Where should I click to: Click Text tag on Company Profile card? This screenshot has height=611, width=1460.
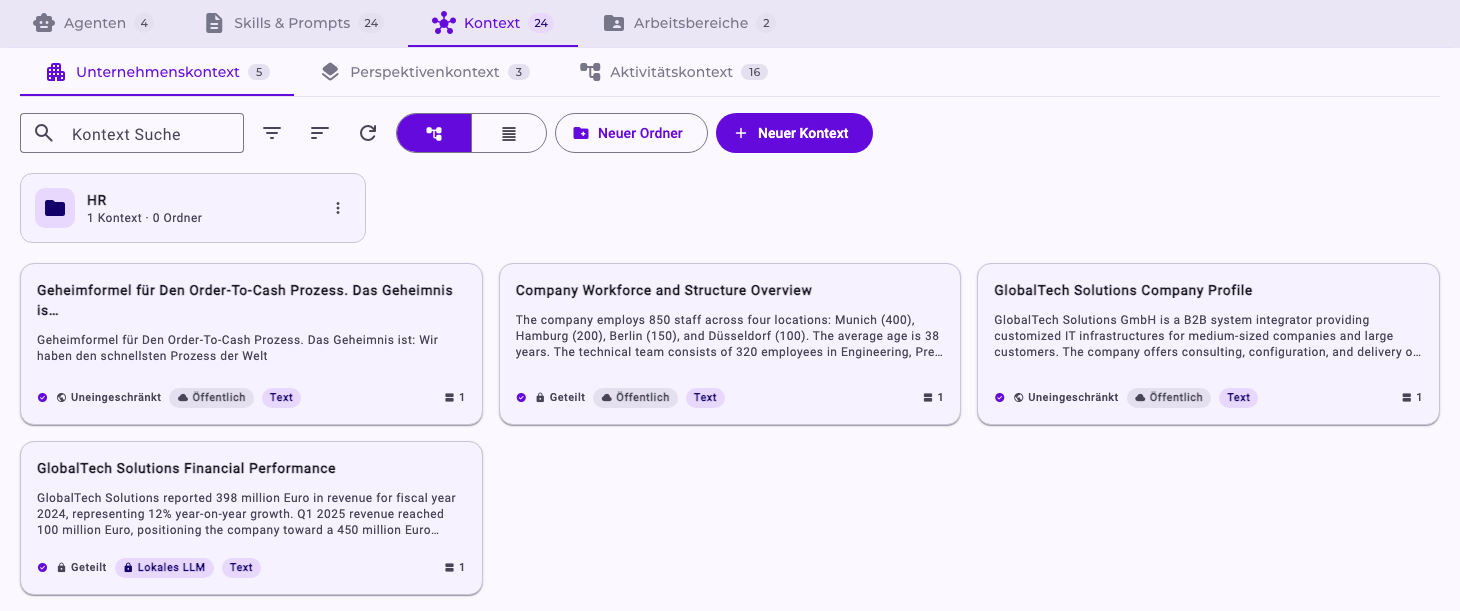click(1238, 397)
